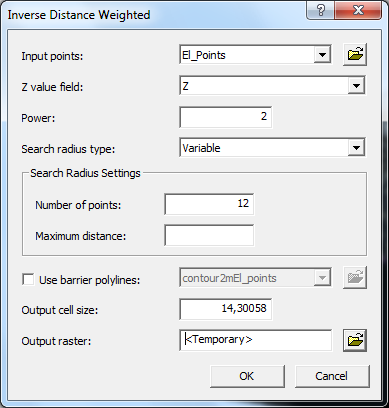Click the 'Maximum distance:' label
This screenshot has height=408, width=389.
coord(81,236)
